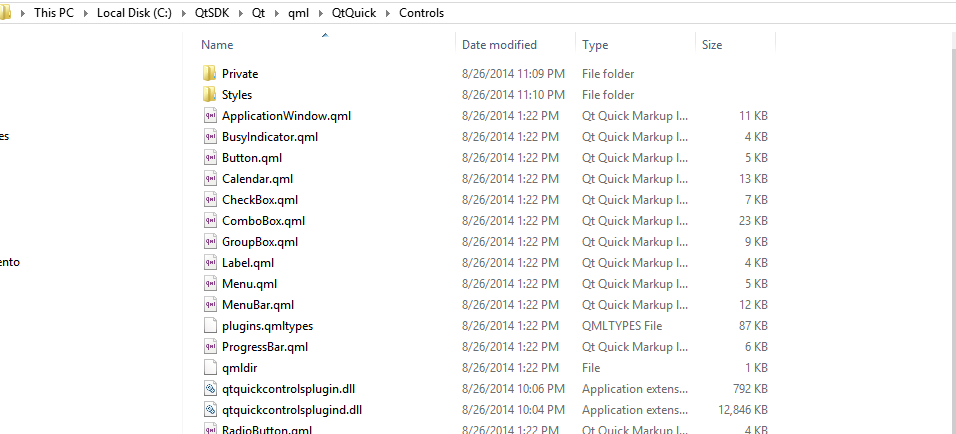Click the qmldir file icon
956x434 pixels.
pyautogui.click(x=210, y=368)
